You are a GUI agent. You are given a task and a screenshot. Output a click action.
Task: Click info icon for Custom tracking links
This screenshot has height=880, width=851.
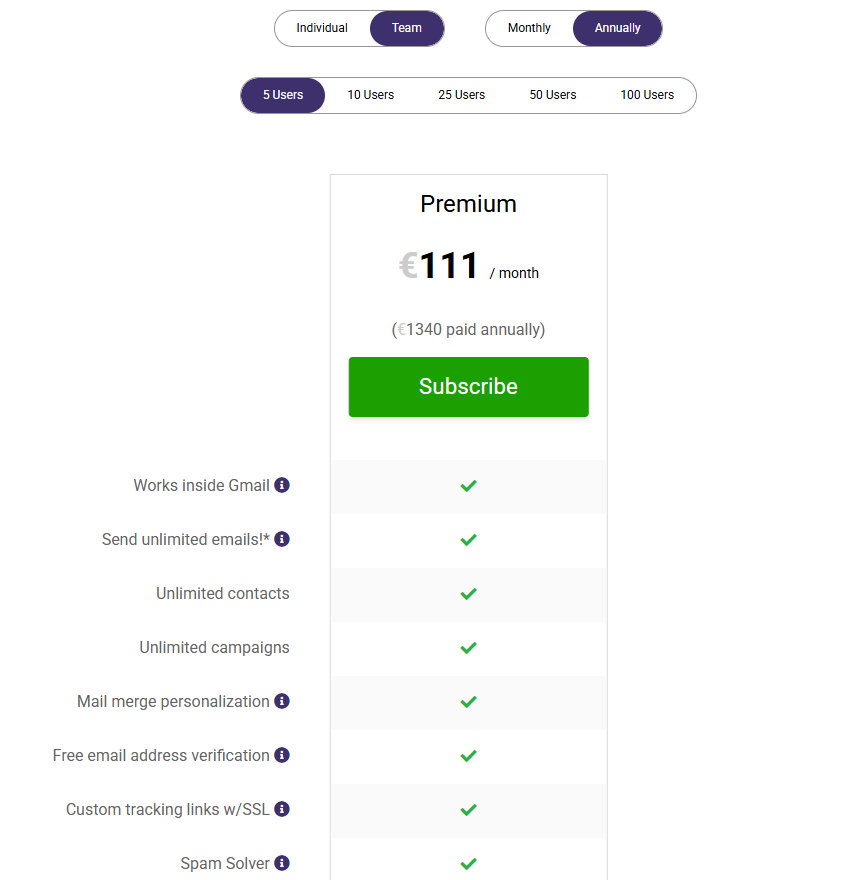coord(282,809)
